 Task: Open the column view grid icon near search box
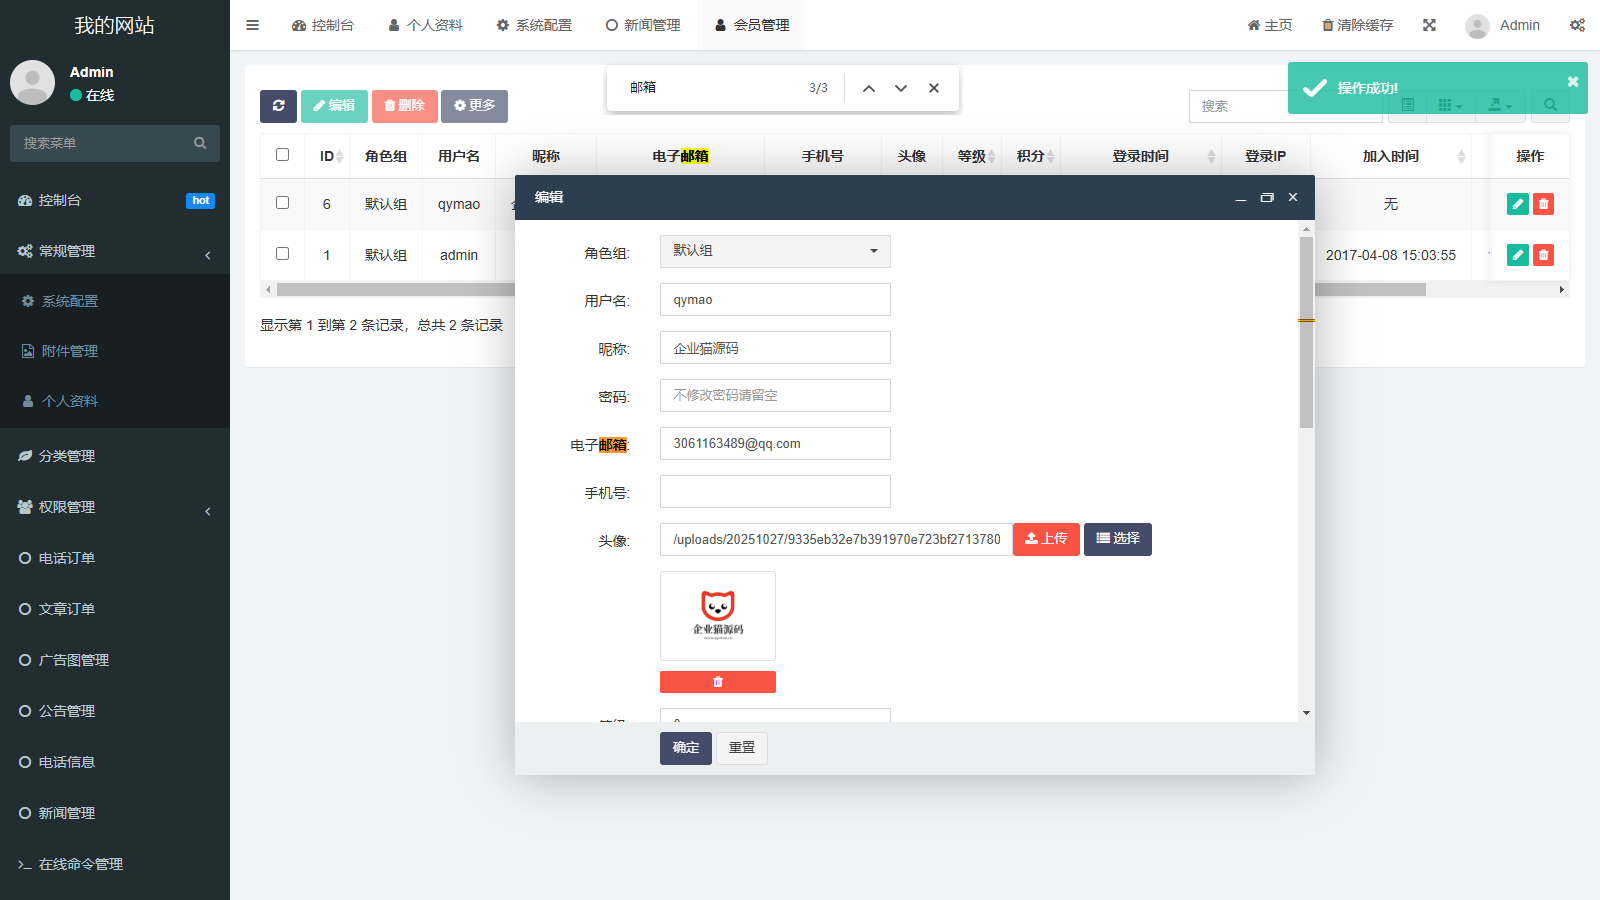1447,105
